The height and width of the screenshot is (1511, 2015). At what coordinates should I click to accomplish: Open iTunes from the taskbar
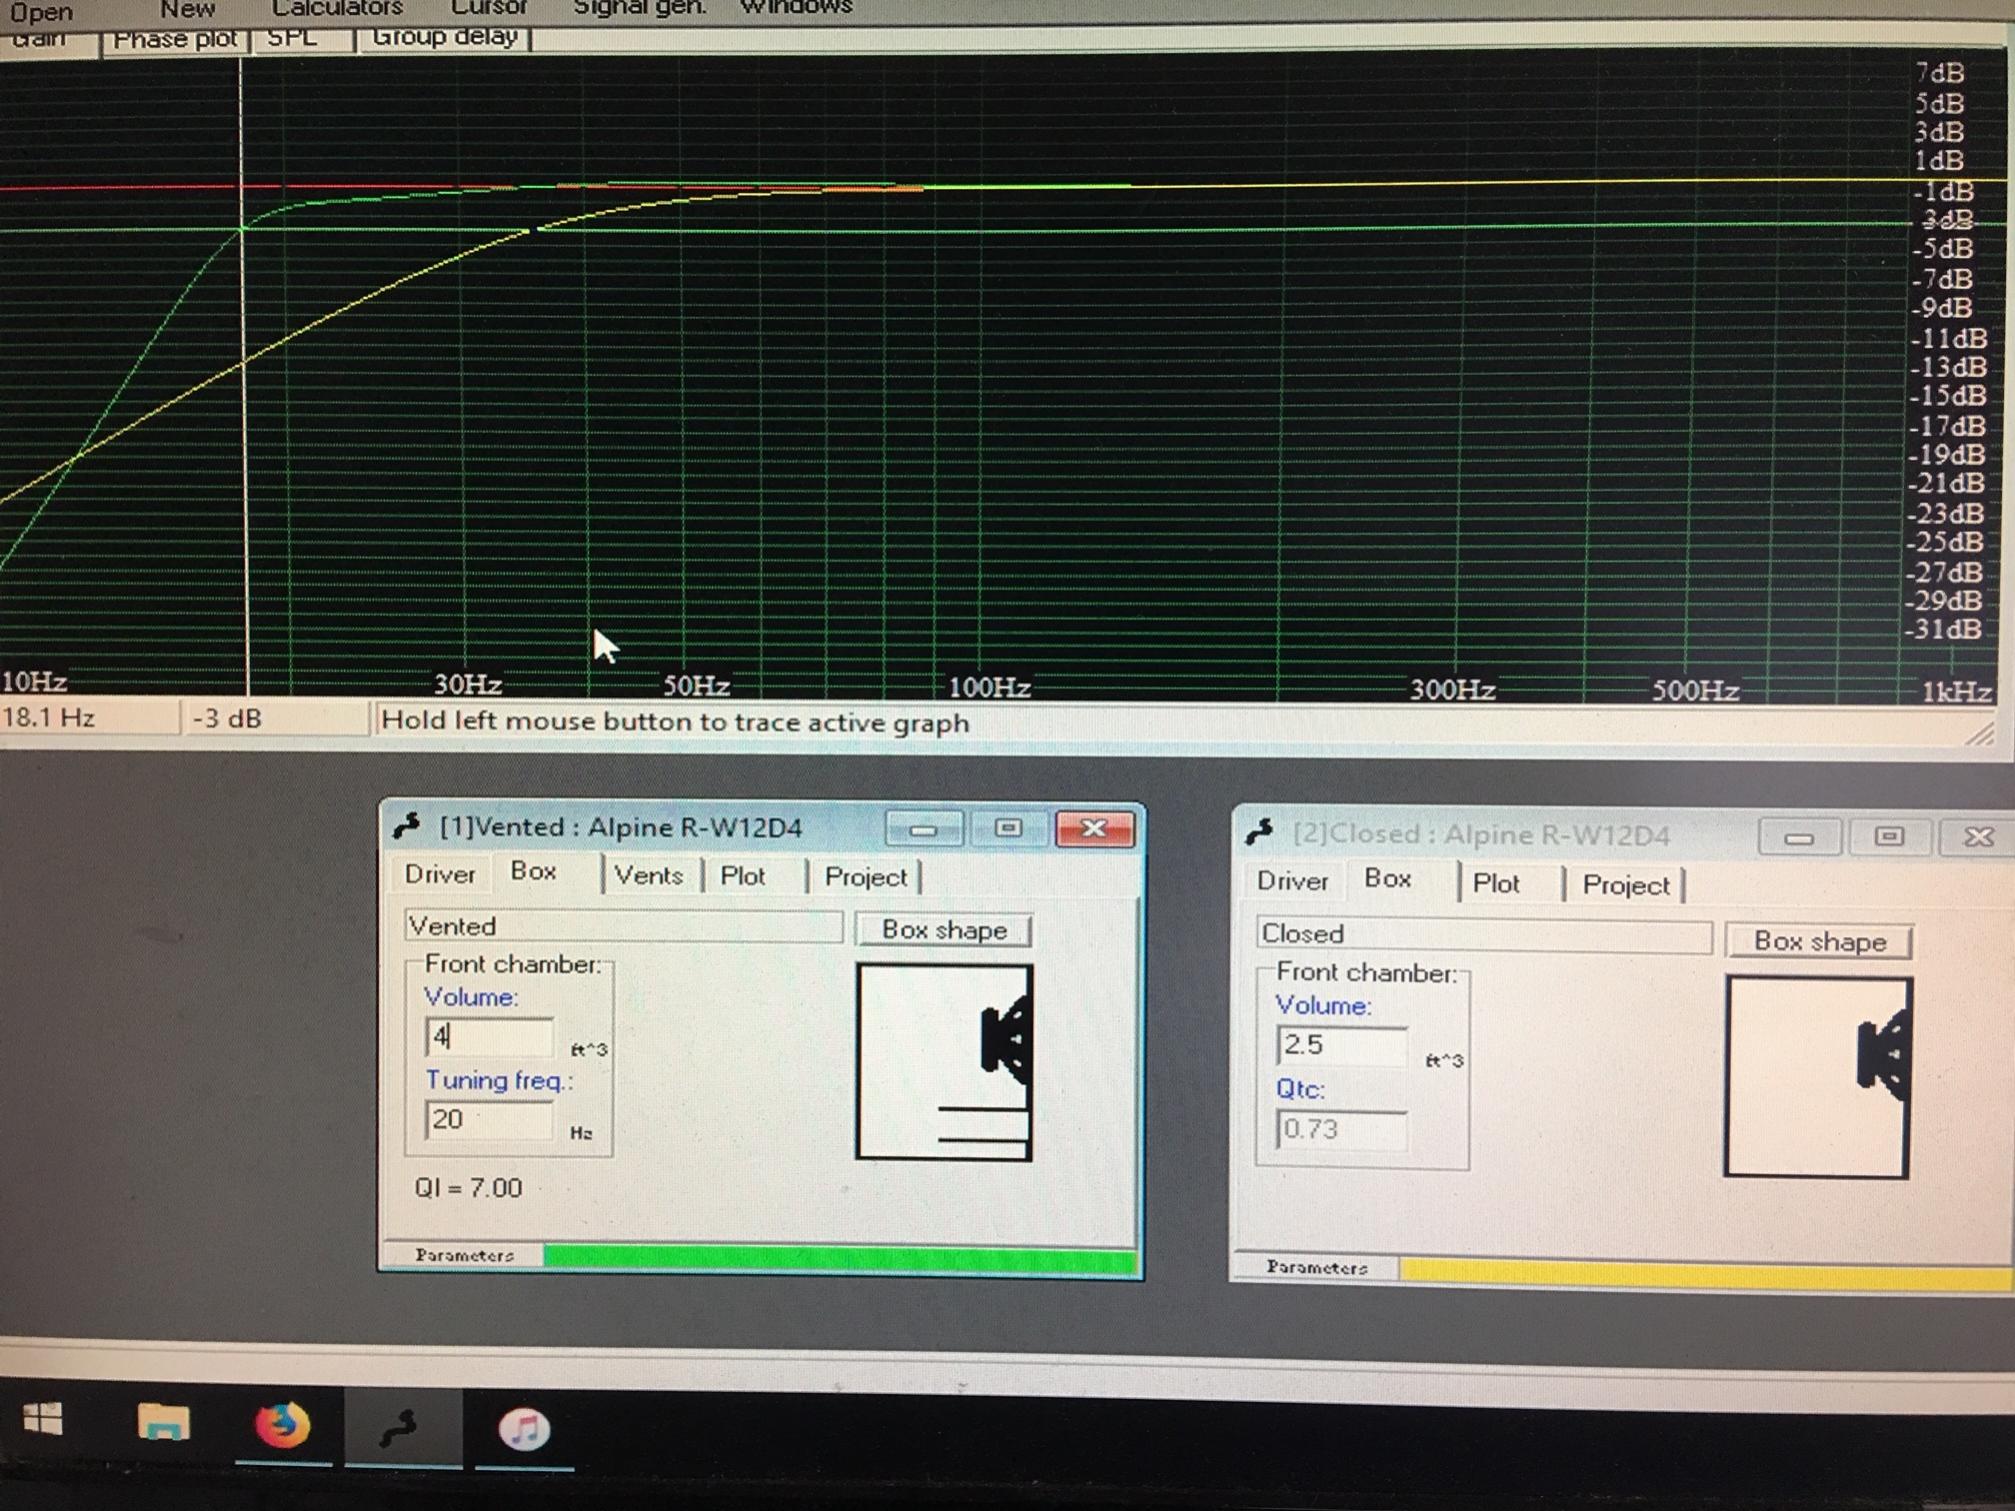[524, 1428]
